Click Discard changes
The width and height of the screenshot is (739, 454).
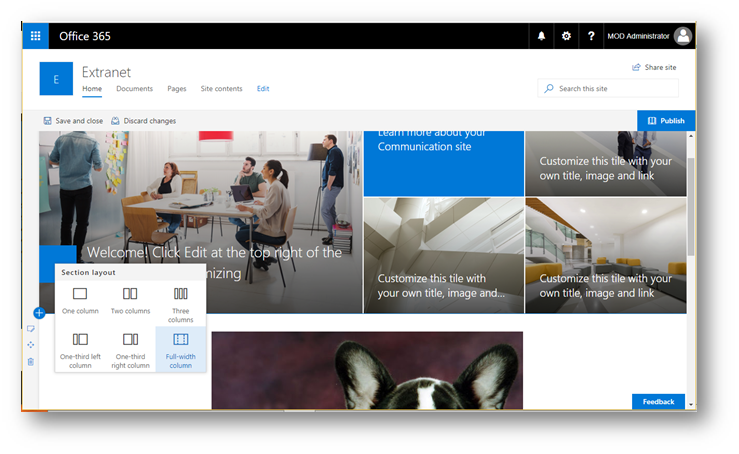(x=143, y=121)
